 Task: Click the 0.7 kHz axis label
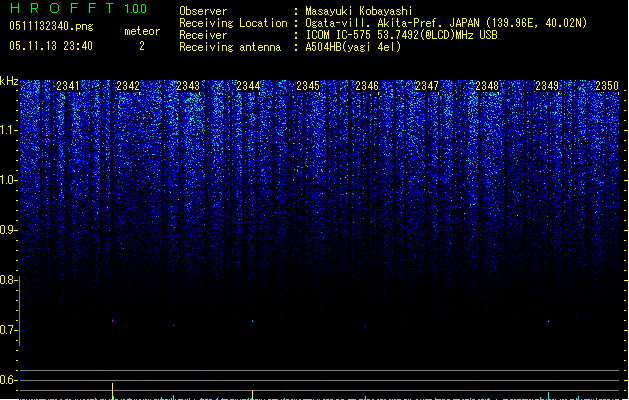click(x=8, y=330)
